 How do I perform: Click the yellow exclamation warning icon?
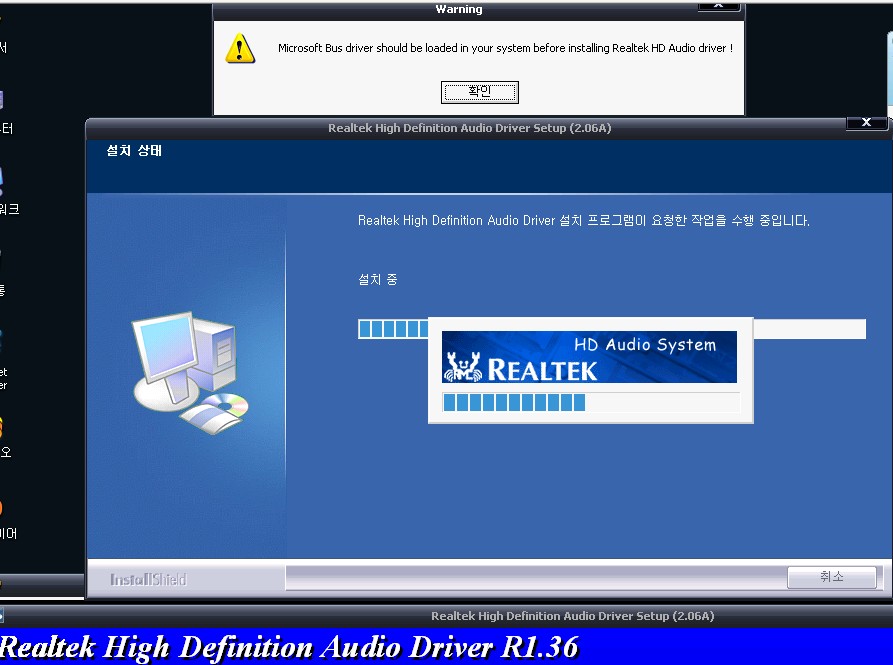pyautogui.click(x=240, y=48)
